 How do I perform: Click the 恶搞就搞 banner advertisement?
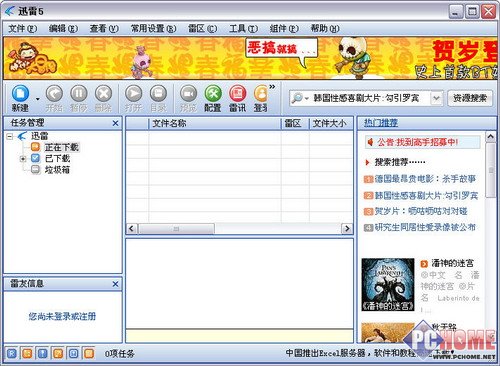[250, 58]
